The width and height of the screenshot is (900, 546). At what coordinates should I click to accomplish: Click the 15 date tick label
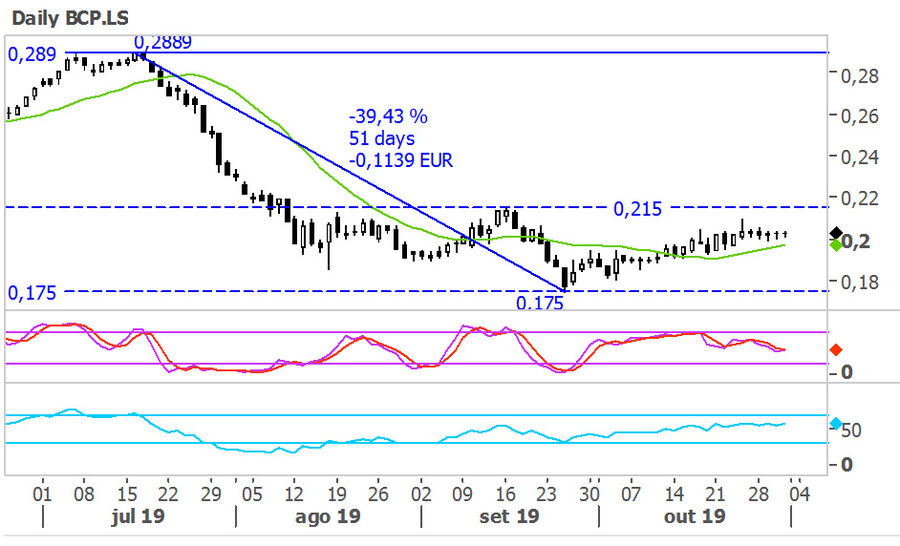point(127,494)
